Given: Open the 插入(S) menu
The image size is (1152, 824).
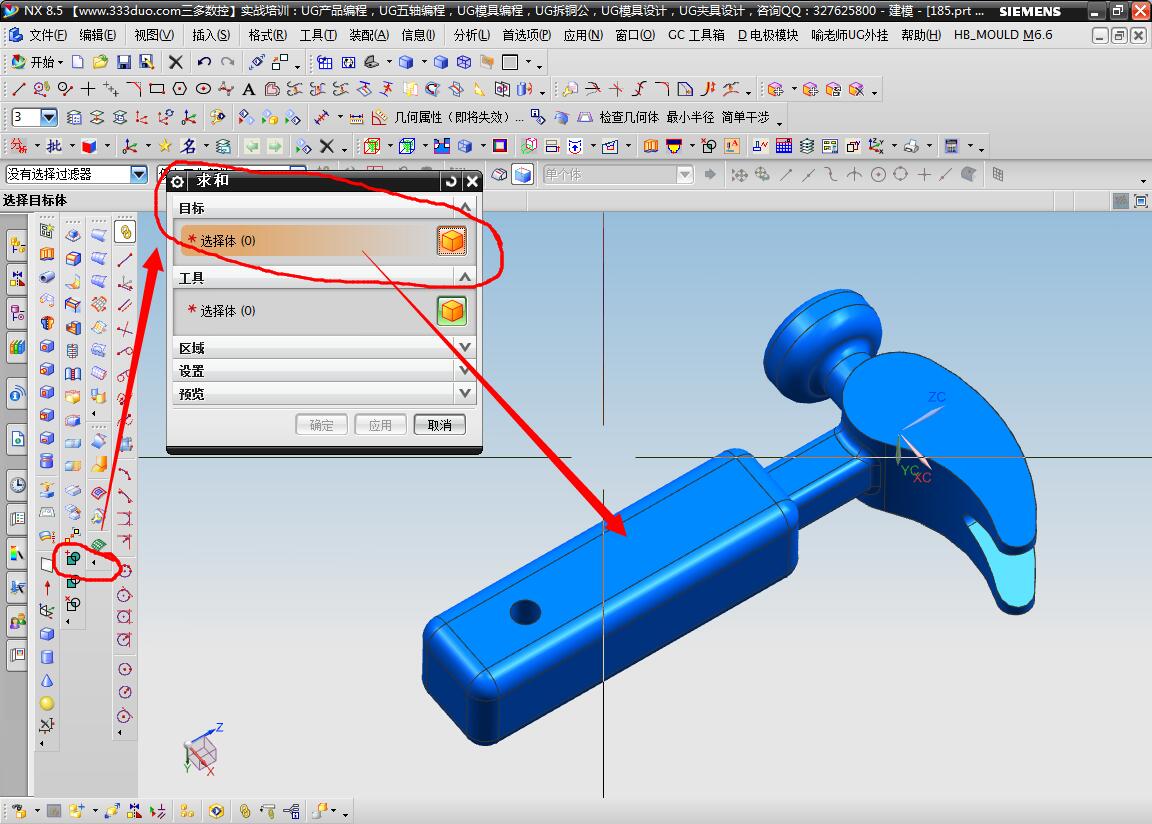Looking at the screenshot, I should click(x=211, y=35).
